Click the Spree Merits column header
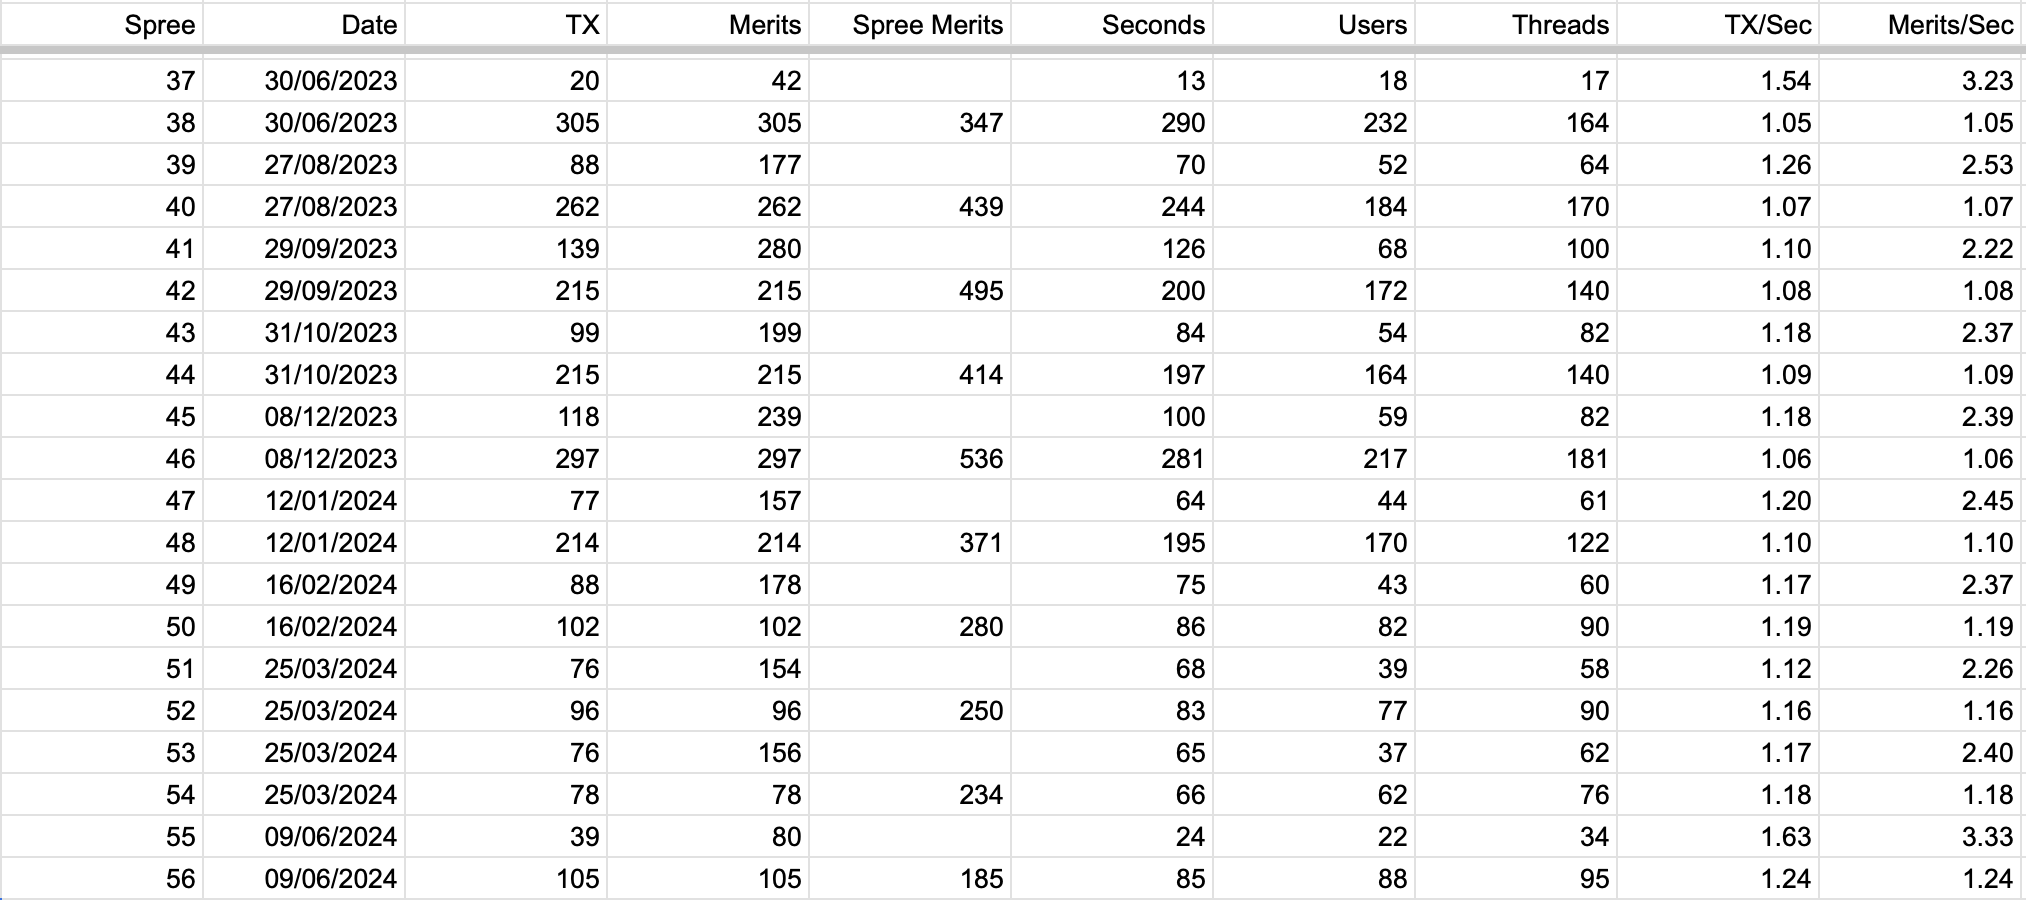 tap(910, 24)
